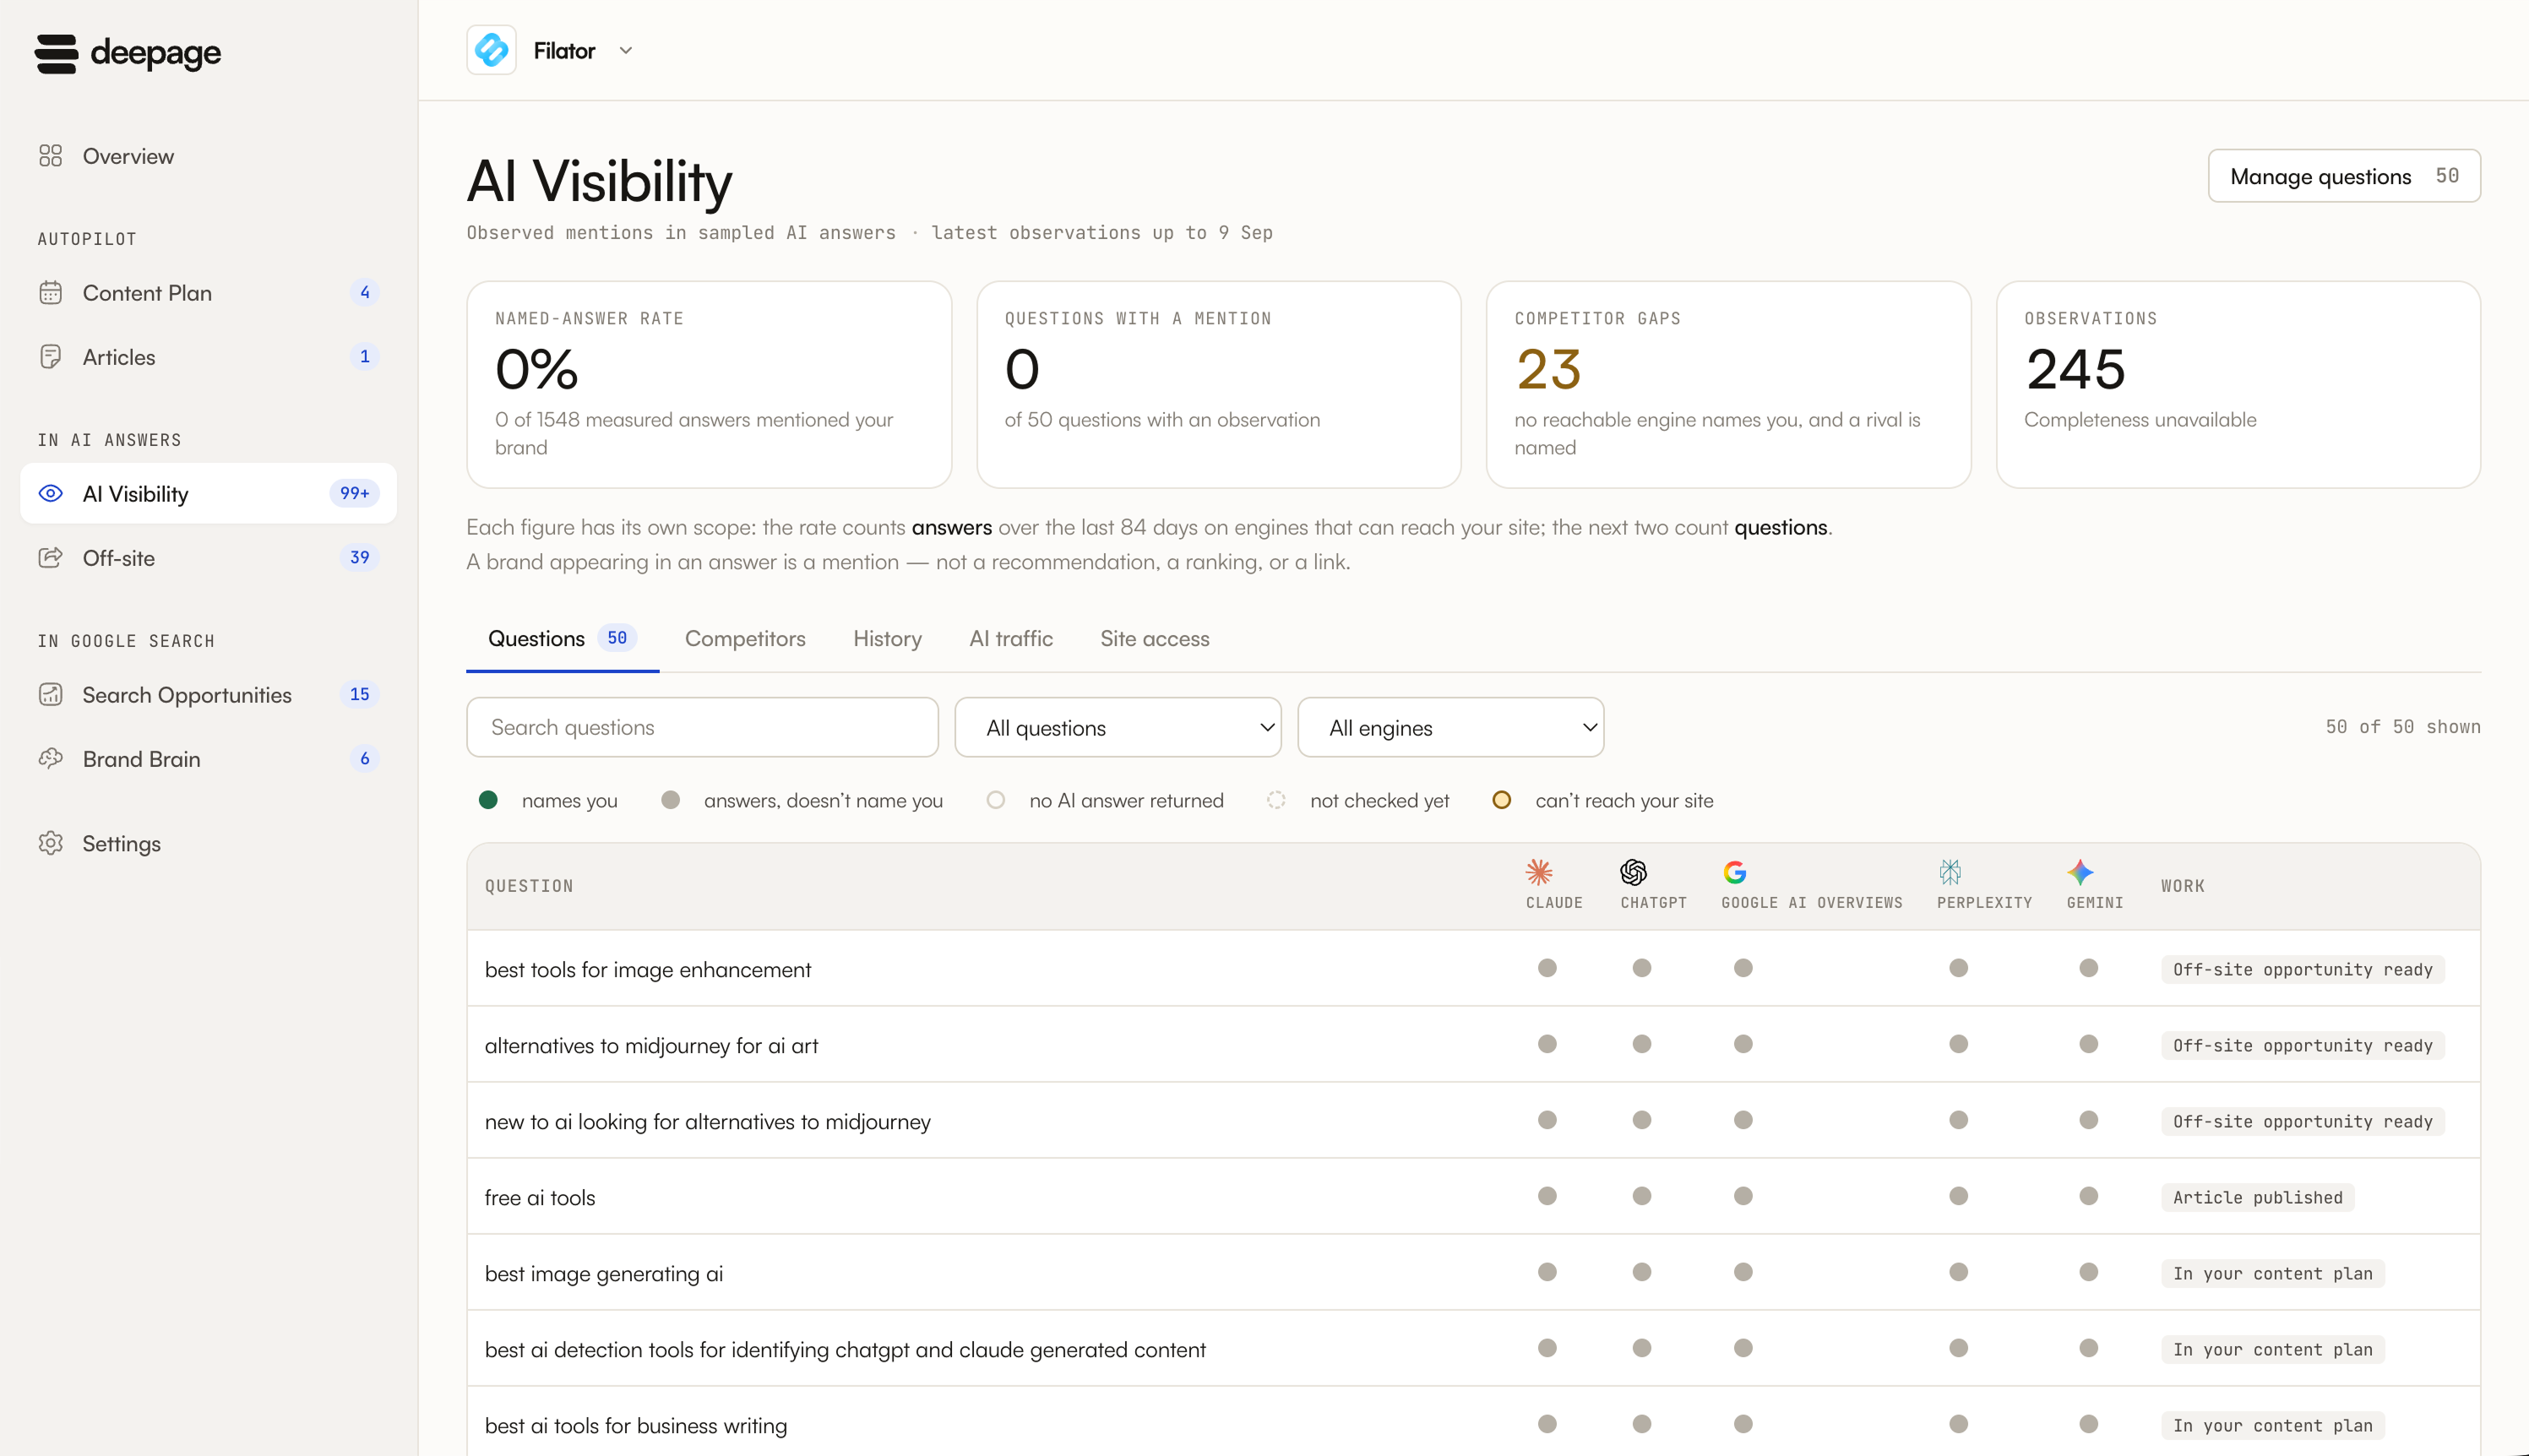Click the deepage logo
This screenshot has height=1456, width=2529.
(128, 53)
